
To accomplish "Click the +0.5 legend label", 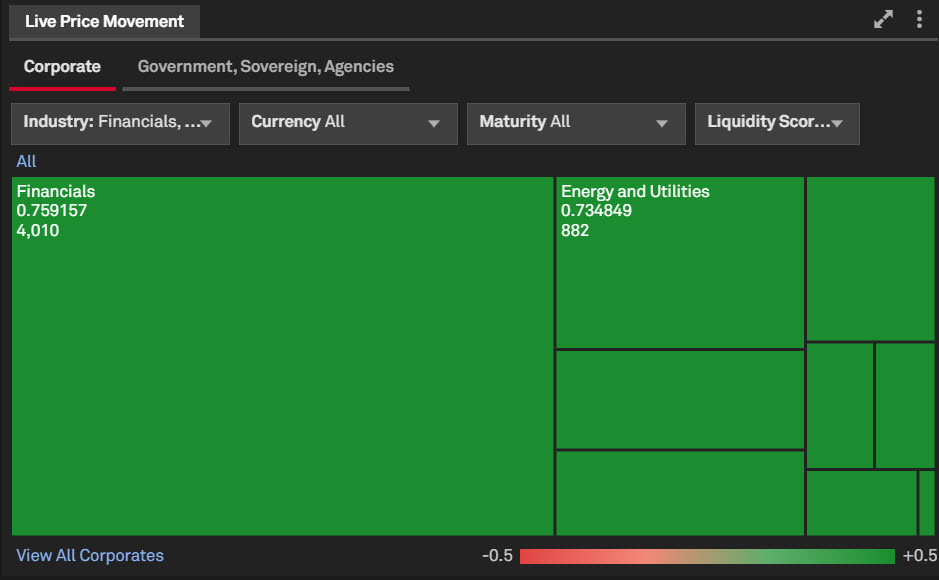I will point(920,556).
